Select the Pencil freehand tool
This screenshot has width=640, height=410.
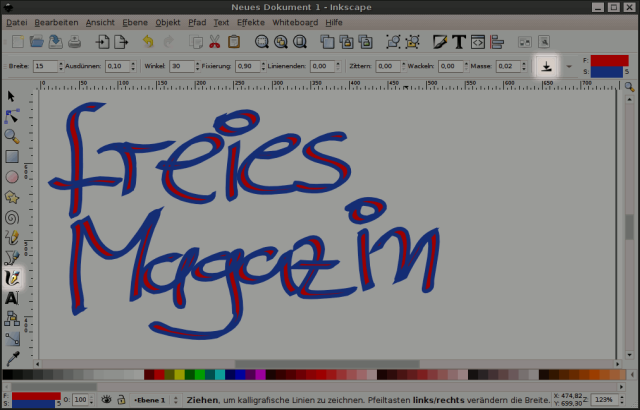tap(12, 237)
